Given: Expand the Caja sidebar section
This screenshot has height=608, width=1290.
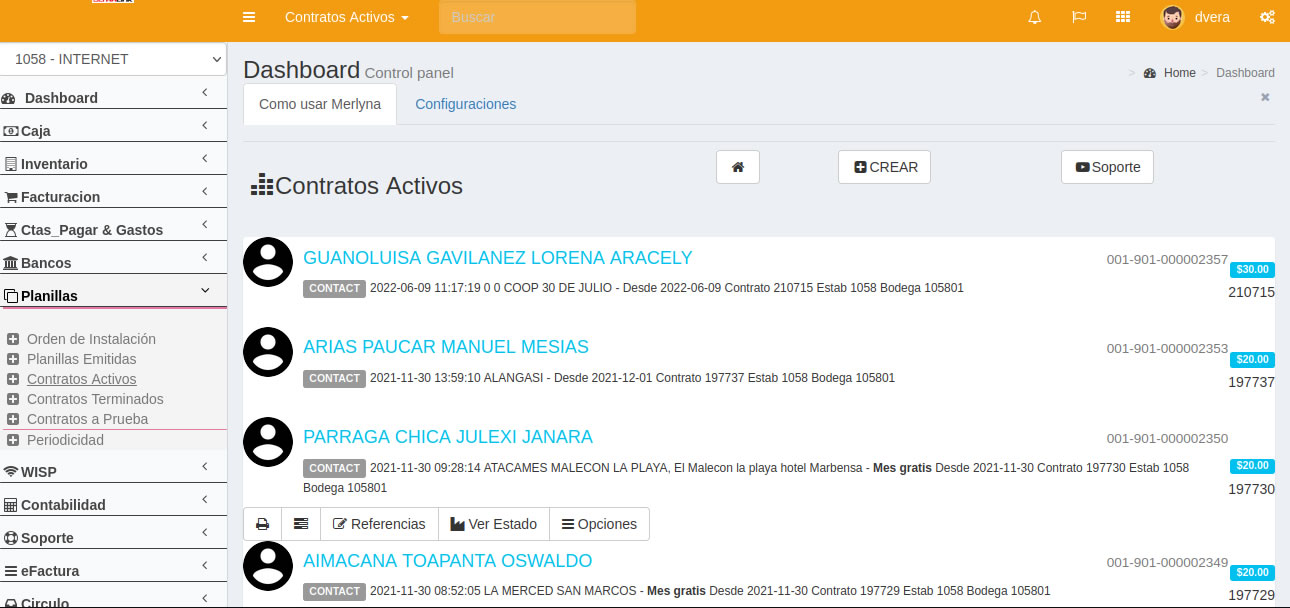Looking at the screenshot, I should click(113, 130).
